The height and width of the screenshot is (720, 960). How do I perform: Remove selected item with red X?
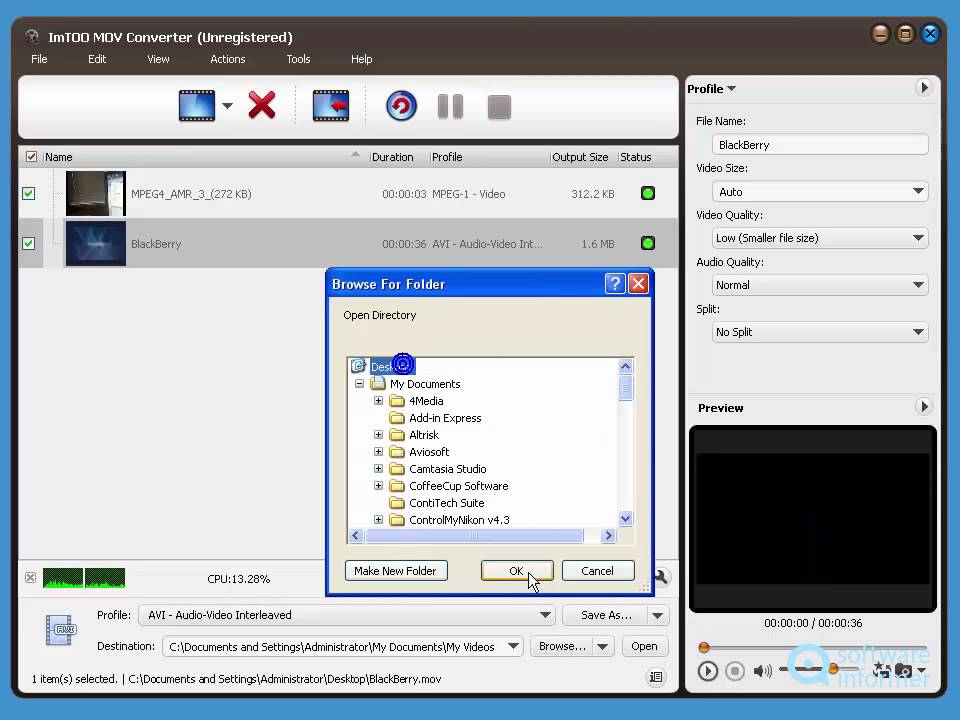click(261, 105)
